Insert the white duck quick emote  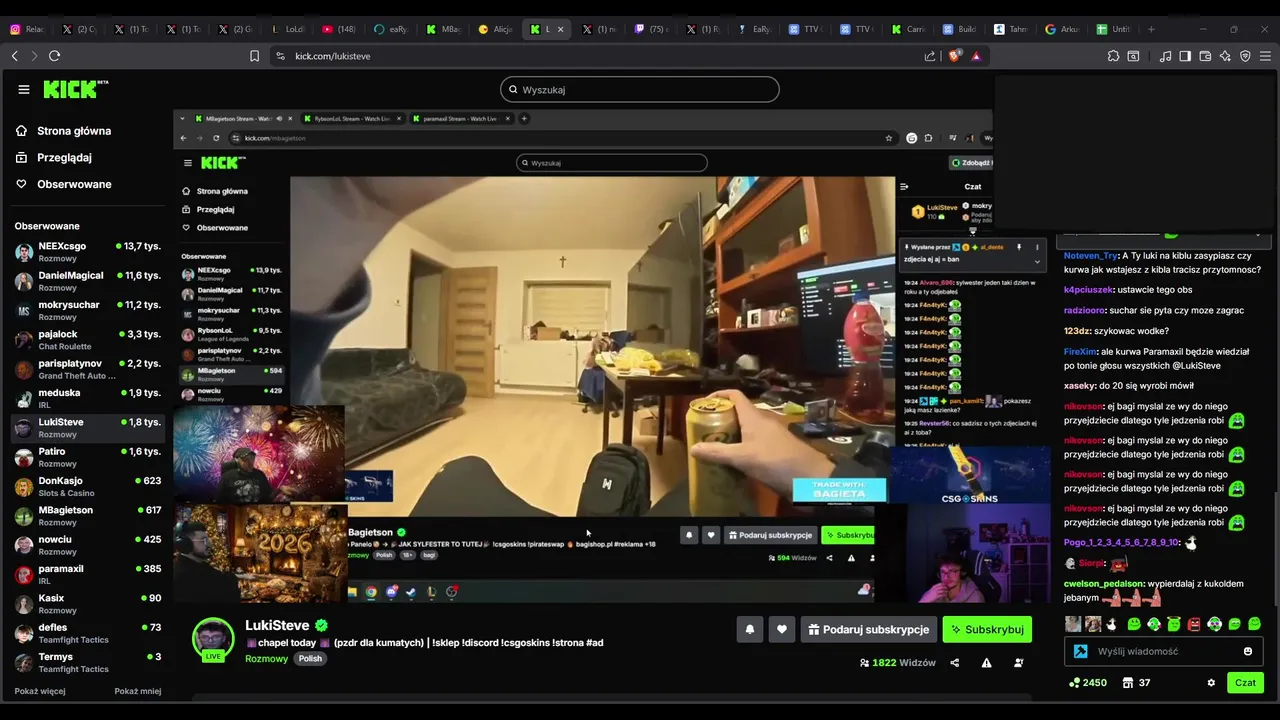(x=1112, y=624)
